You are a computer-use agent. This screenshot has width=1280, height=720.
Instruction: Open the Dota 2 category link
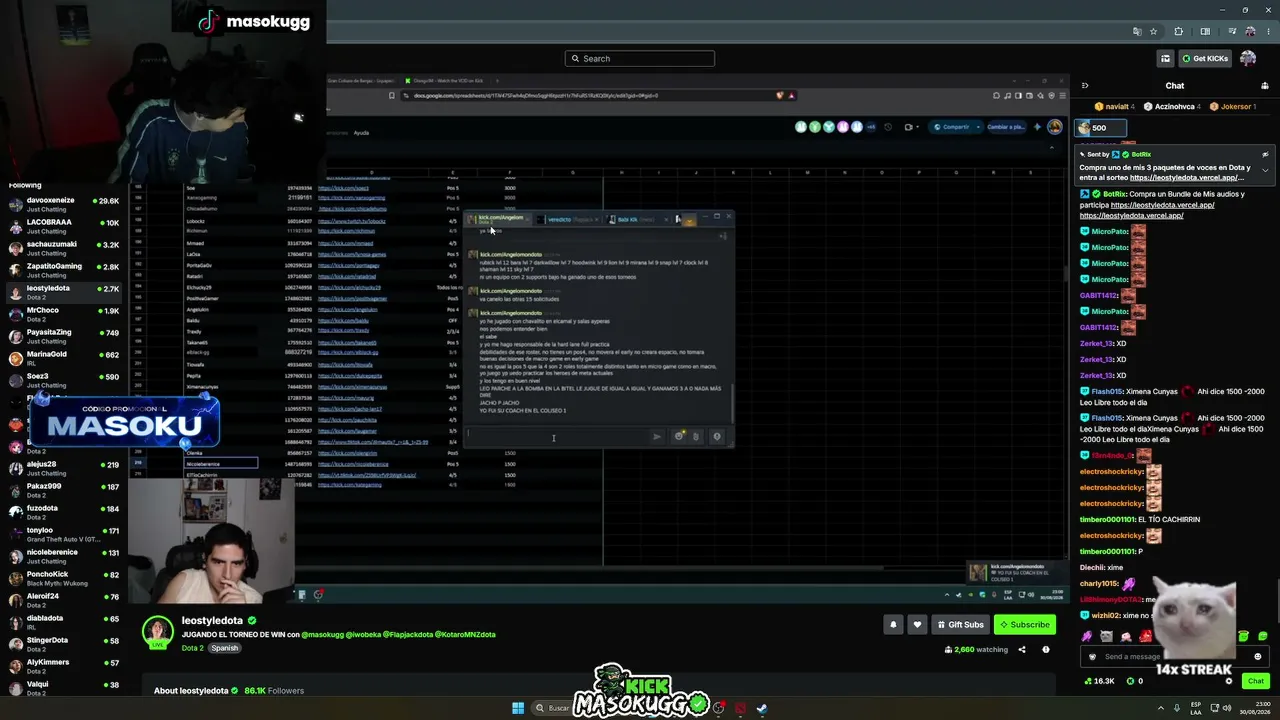click(x=192, y=648)
